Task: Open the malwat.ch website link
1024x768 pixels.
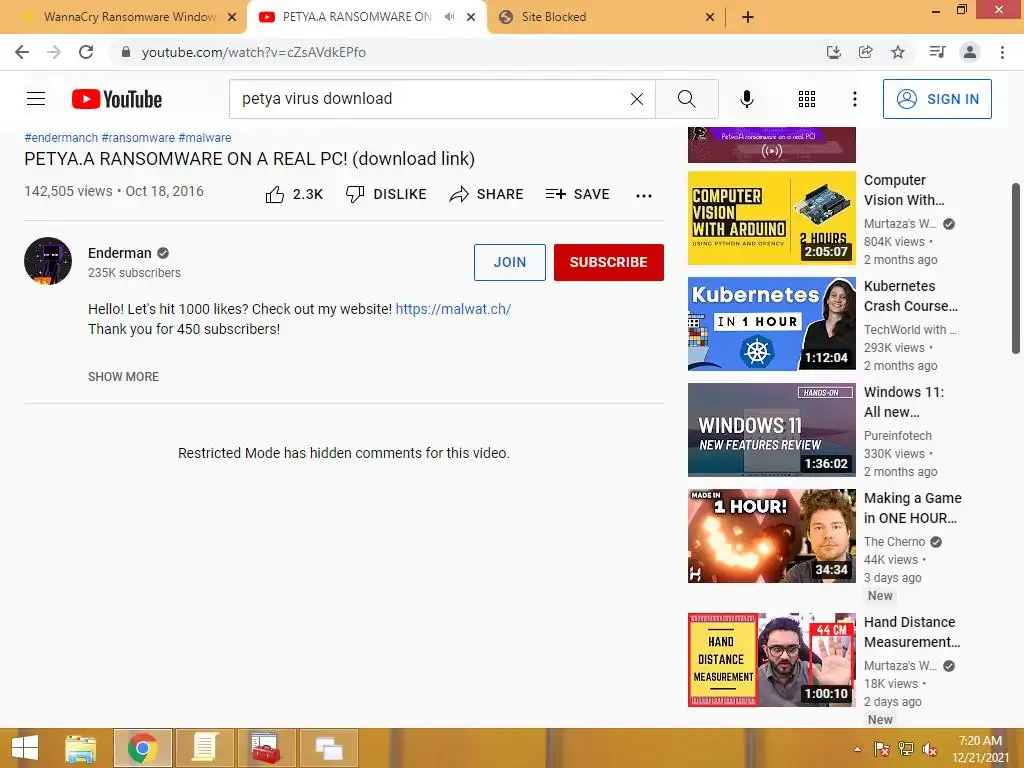Action: (x=453, y=309)
